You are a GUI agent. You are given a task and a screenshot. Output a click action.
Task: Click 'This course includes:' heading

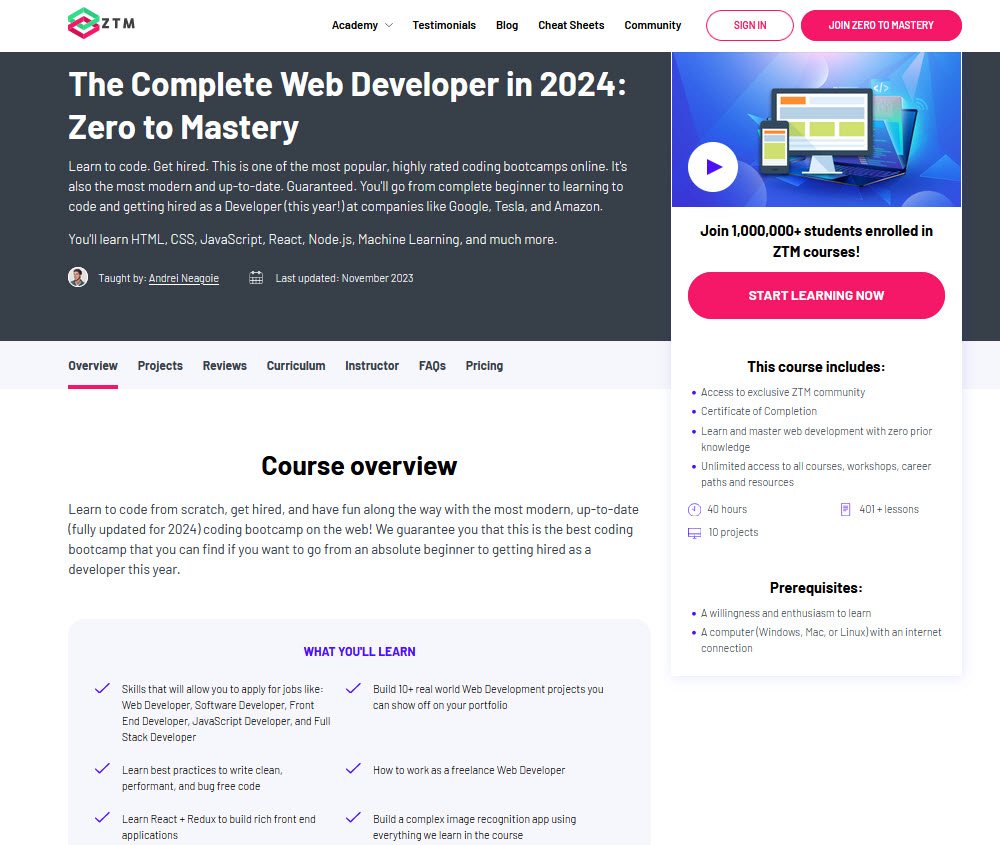click(816, 367)
